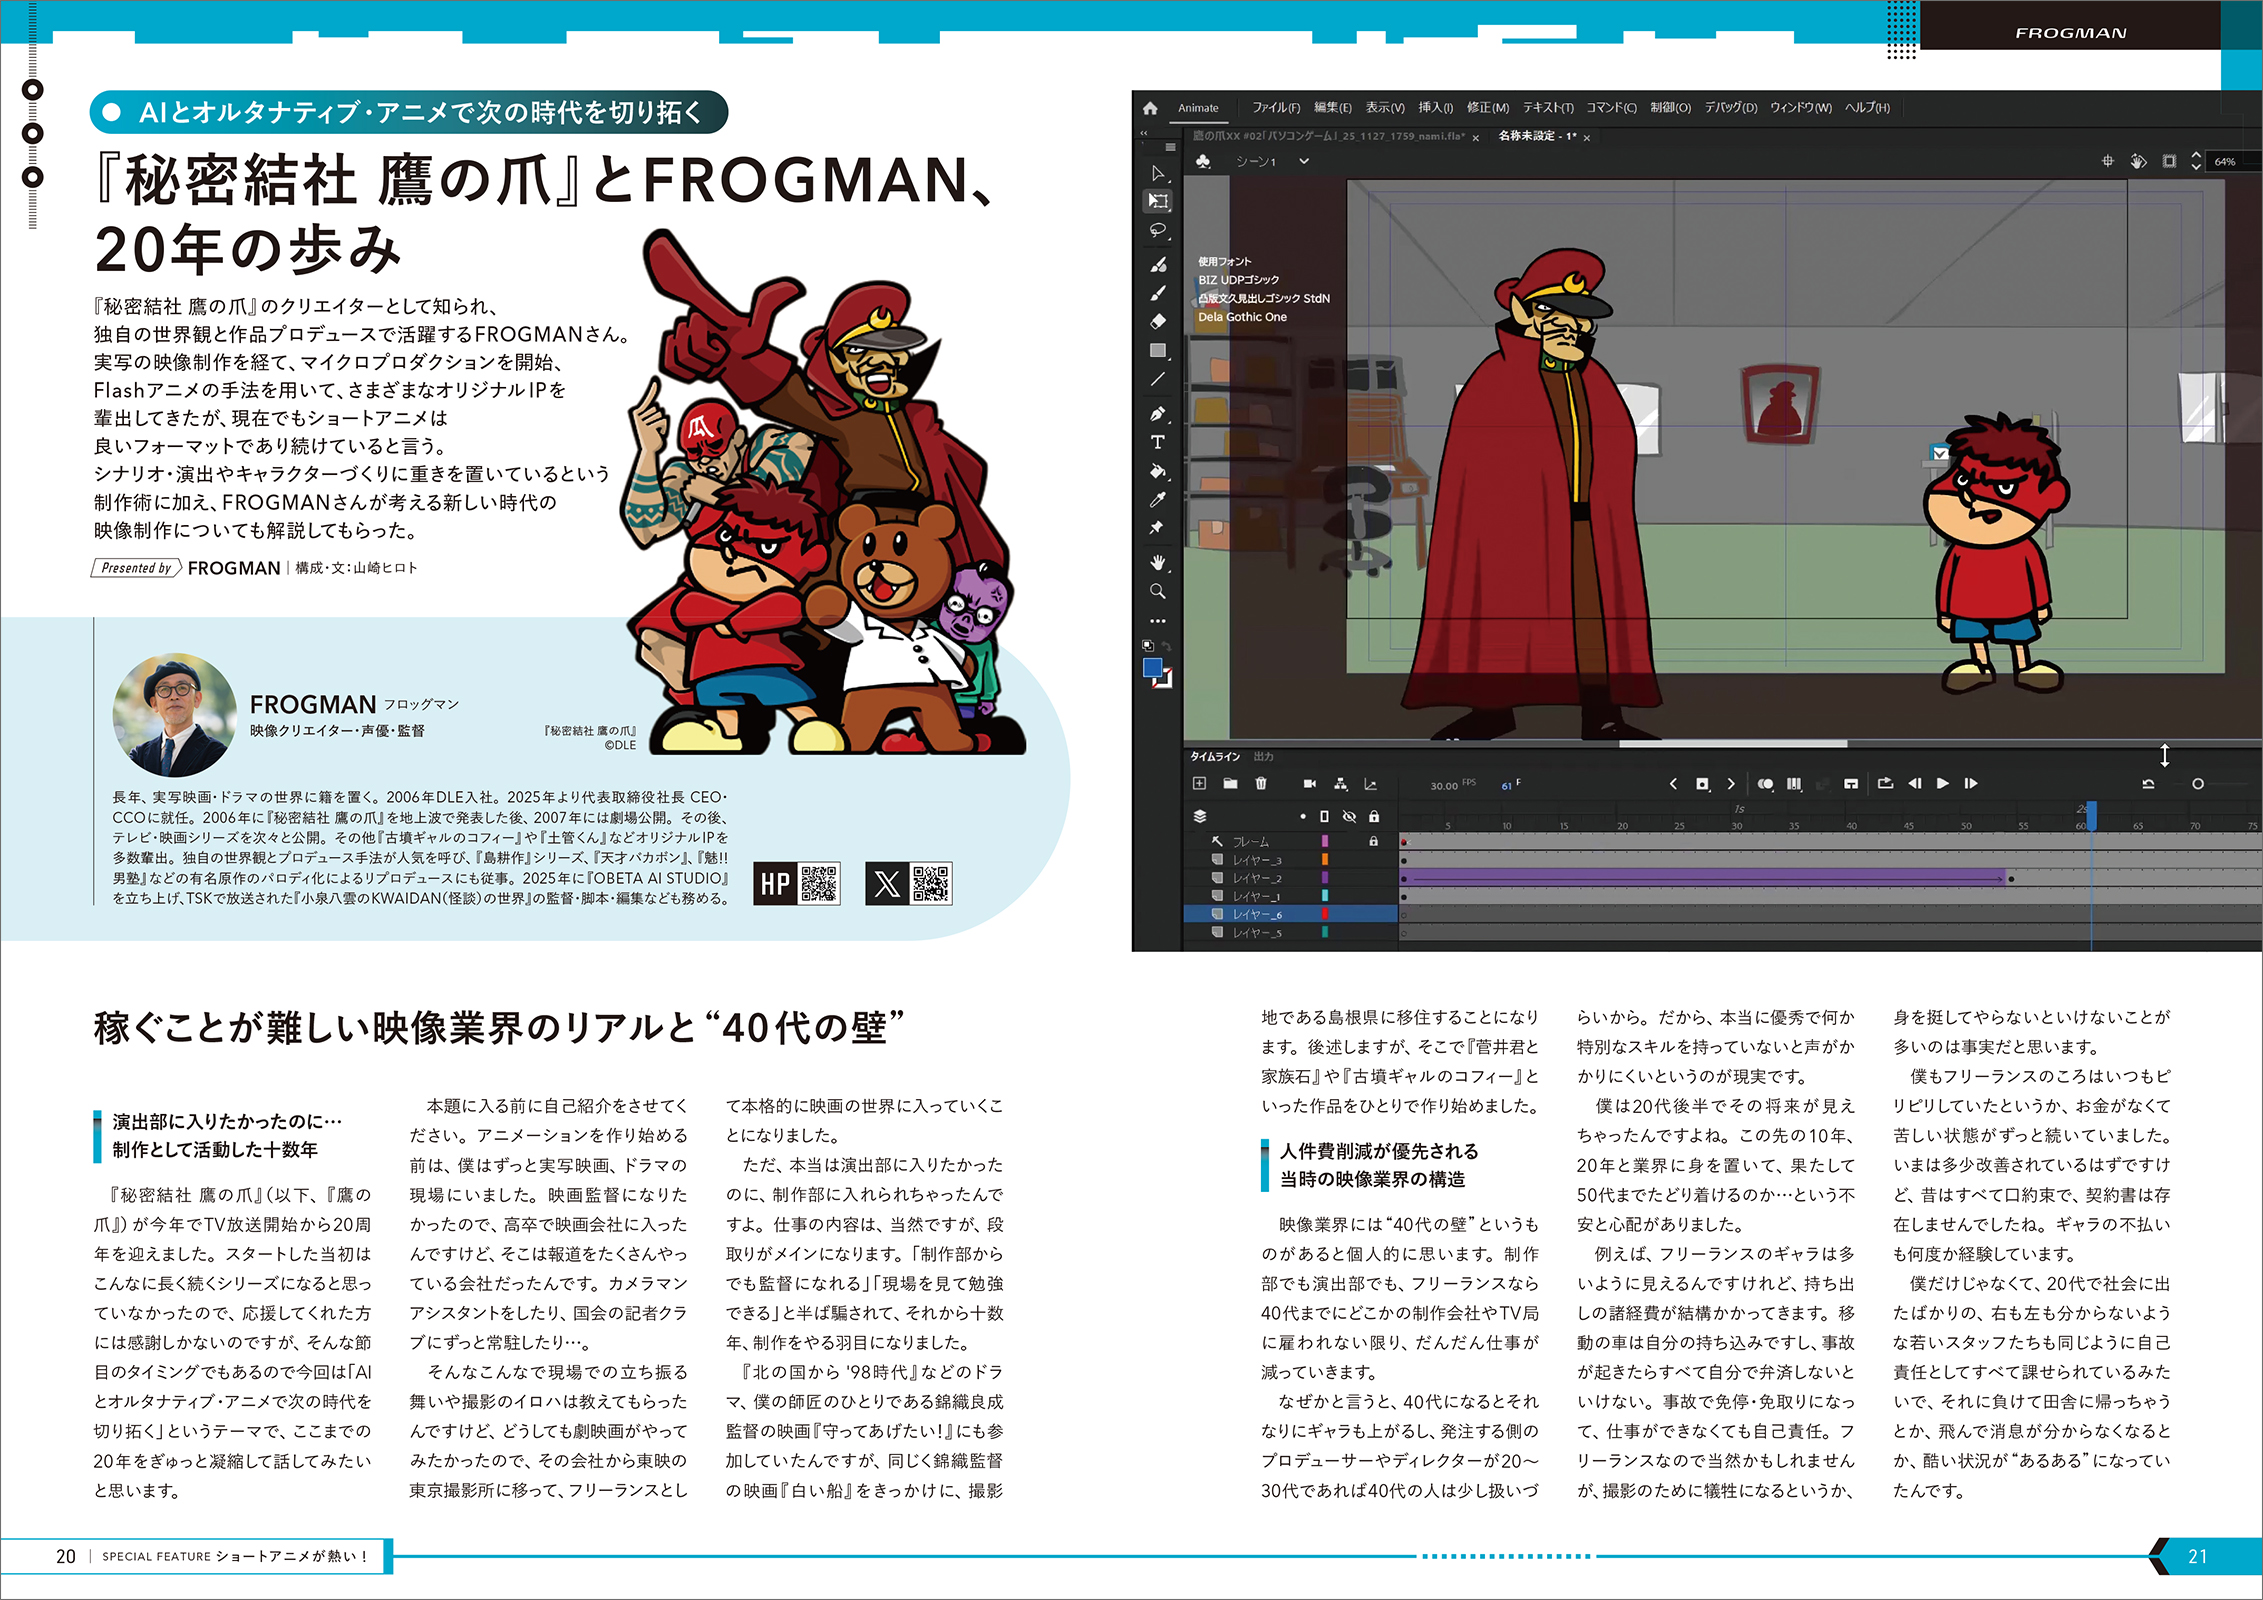The height and width of the screenshot is (1600, 2263).
Task: Toggle lock all layers padlock header
Action: click(x=1374, y=816)
